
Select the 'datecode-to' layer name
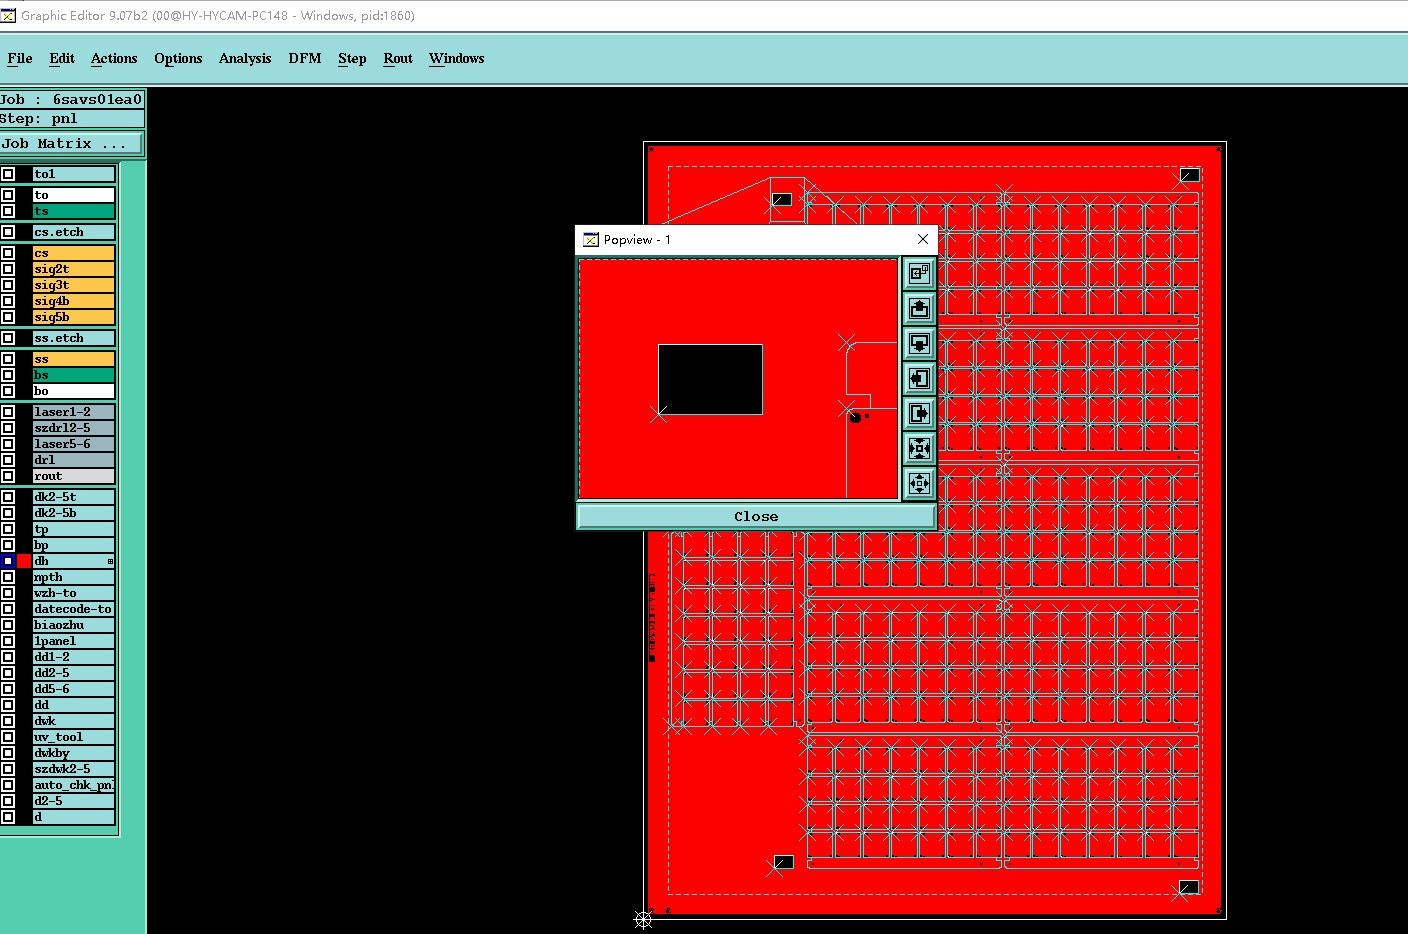coord(74,609)
